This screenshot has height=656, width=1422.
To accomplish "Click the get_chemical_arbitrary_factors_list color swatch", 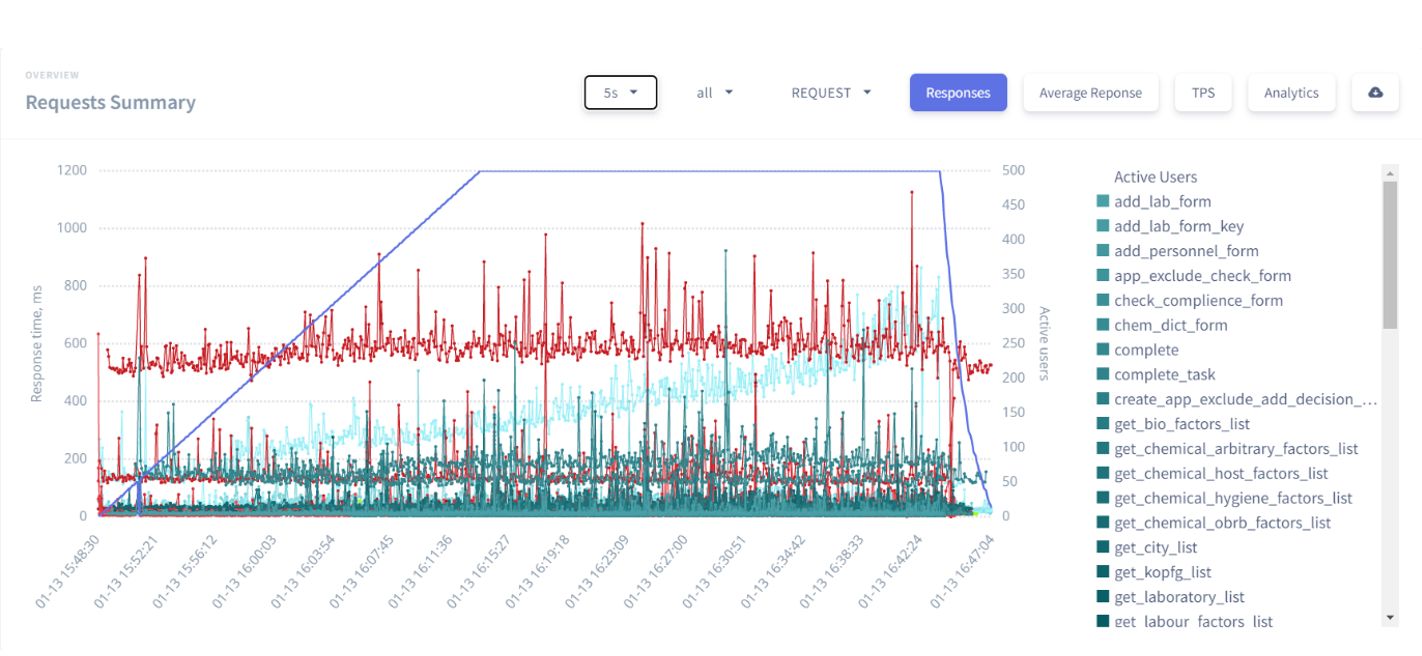I will 1103,449.
